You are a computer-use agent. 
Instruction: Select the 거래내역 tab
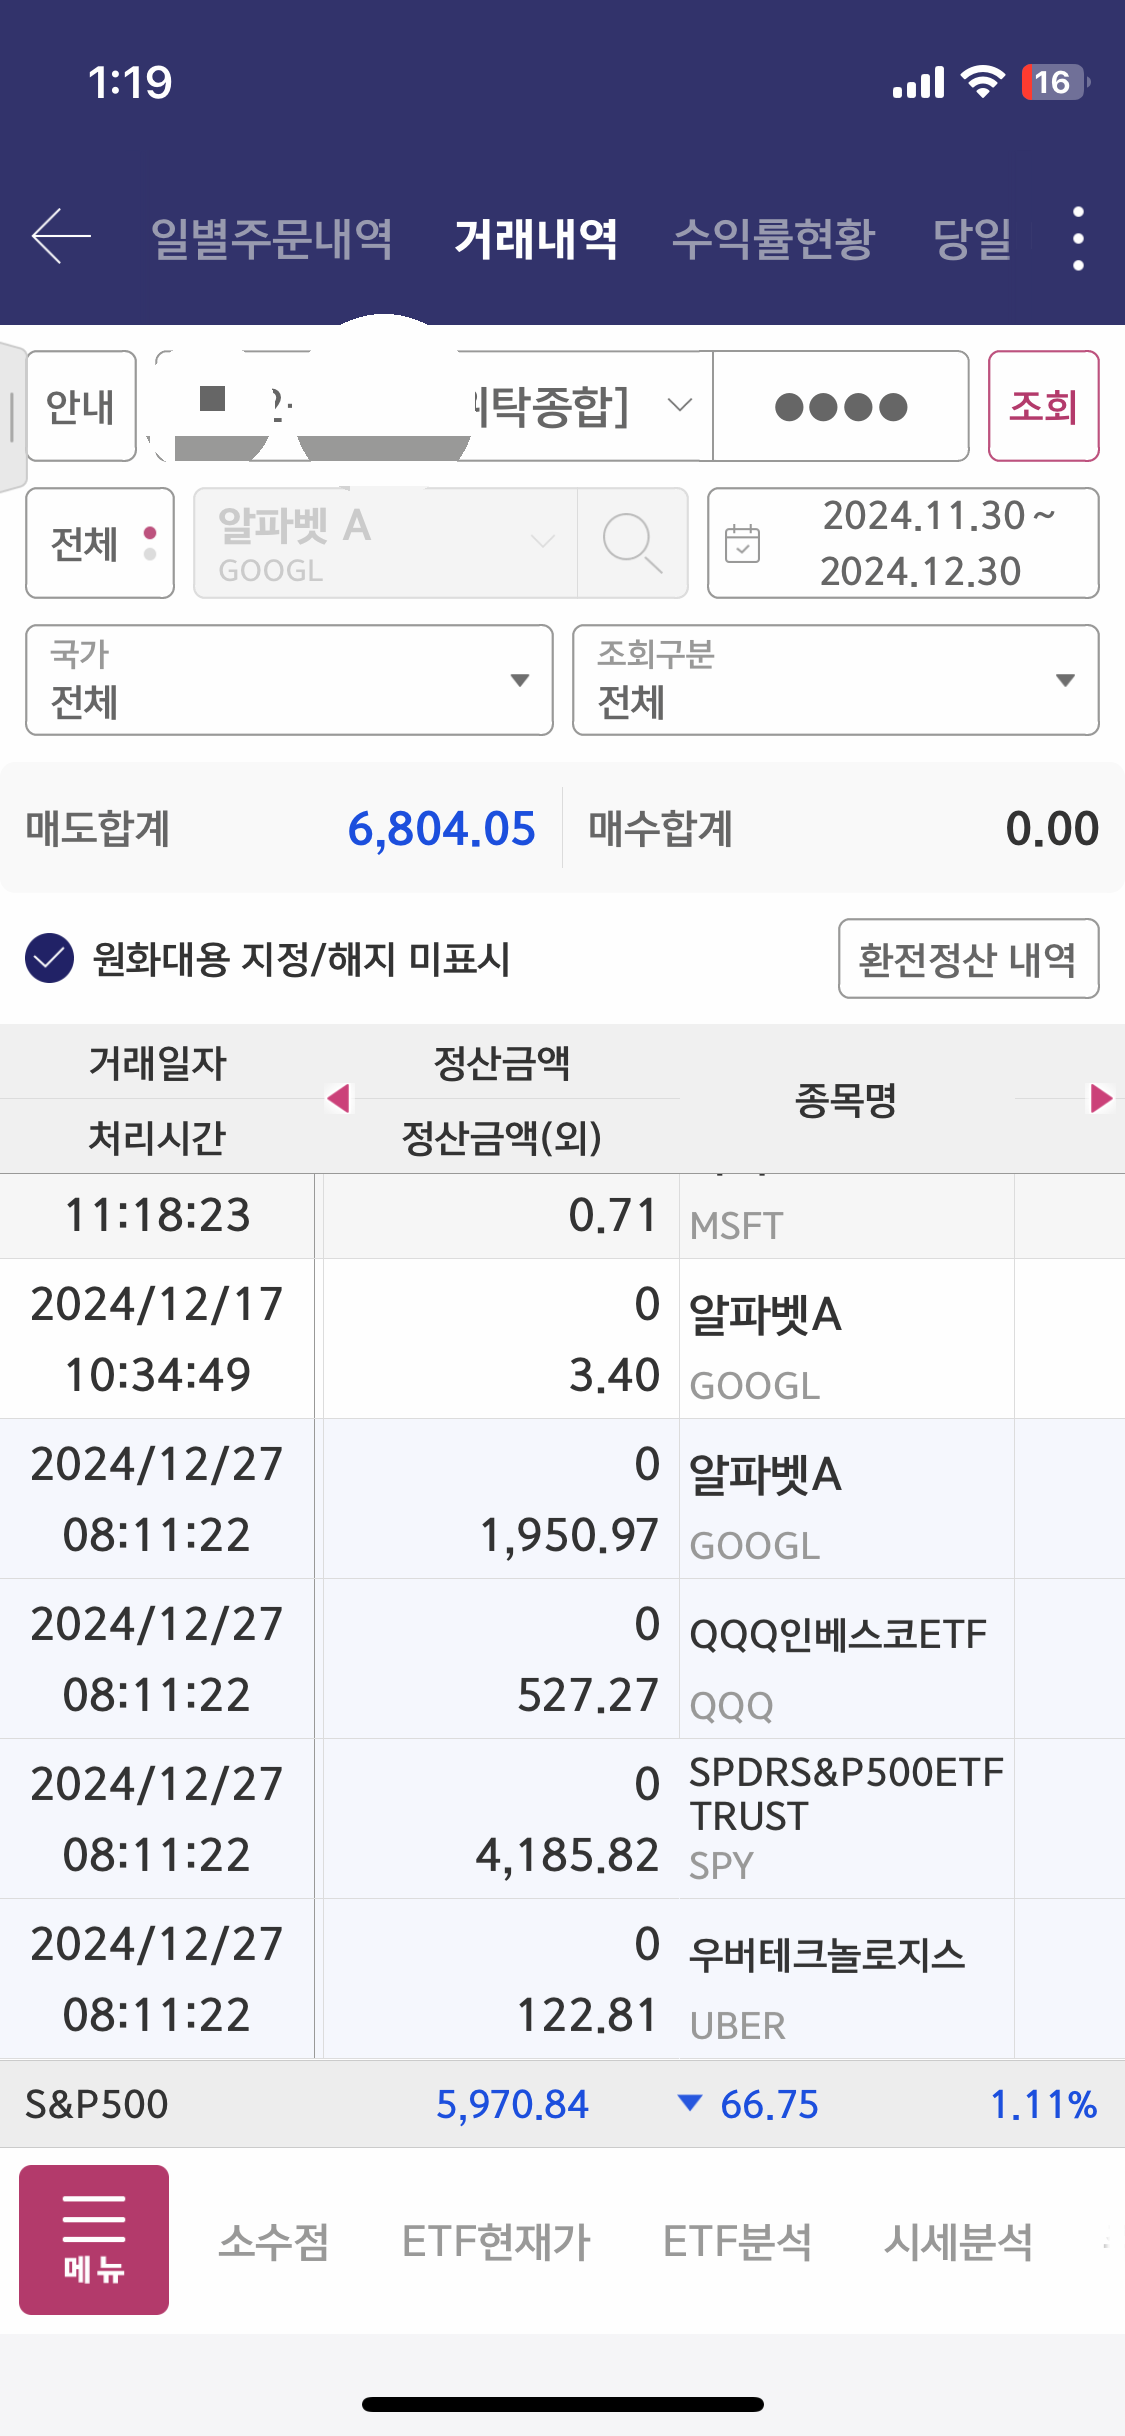click(x=536, y=239)
